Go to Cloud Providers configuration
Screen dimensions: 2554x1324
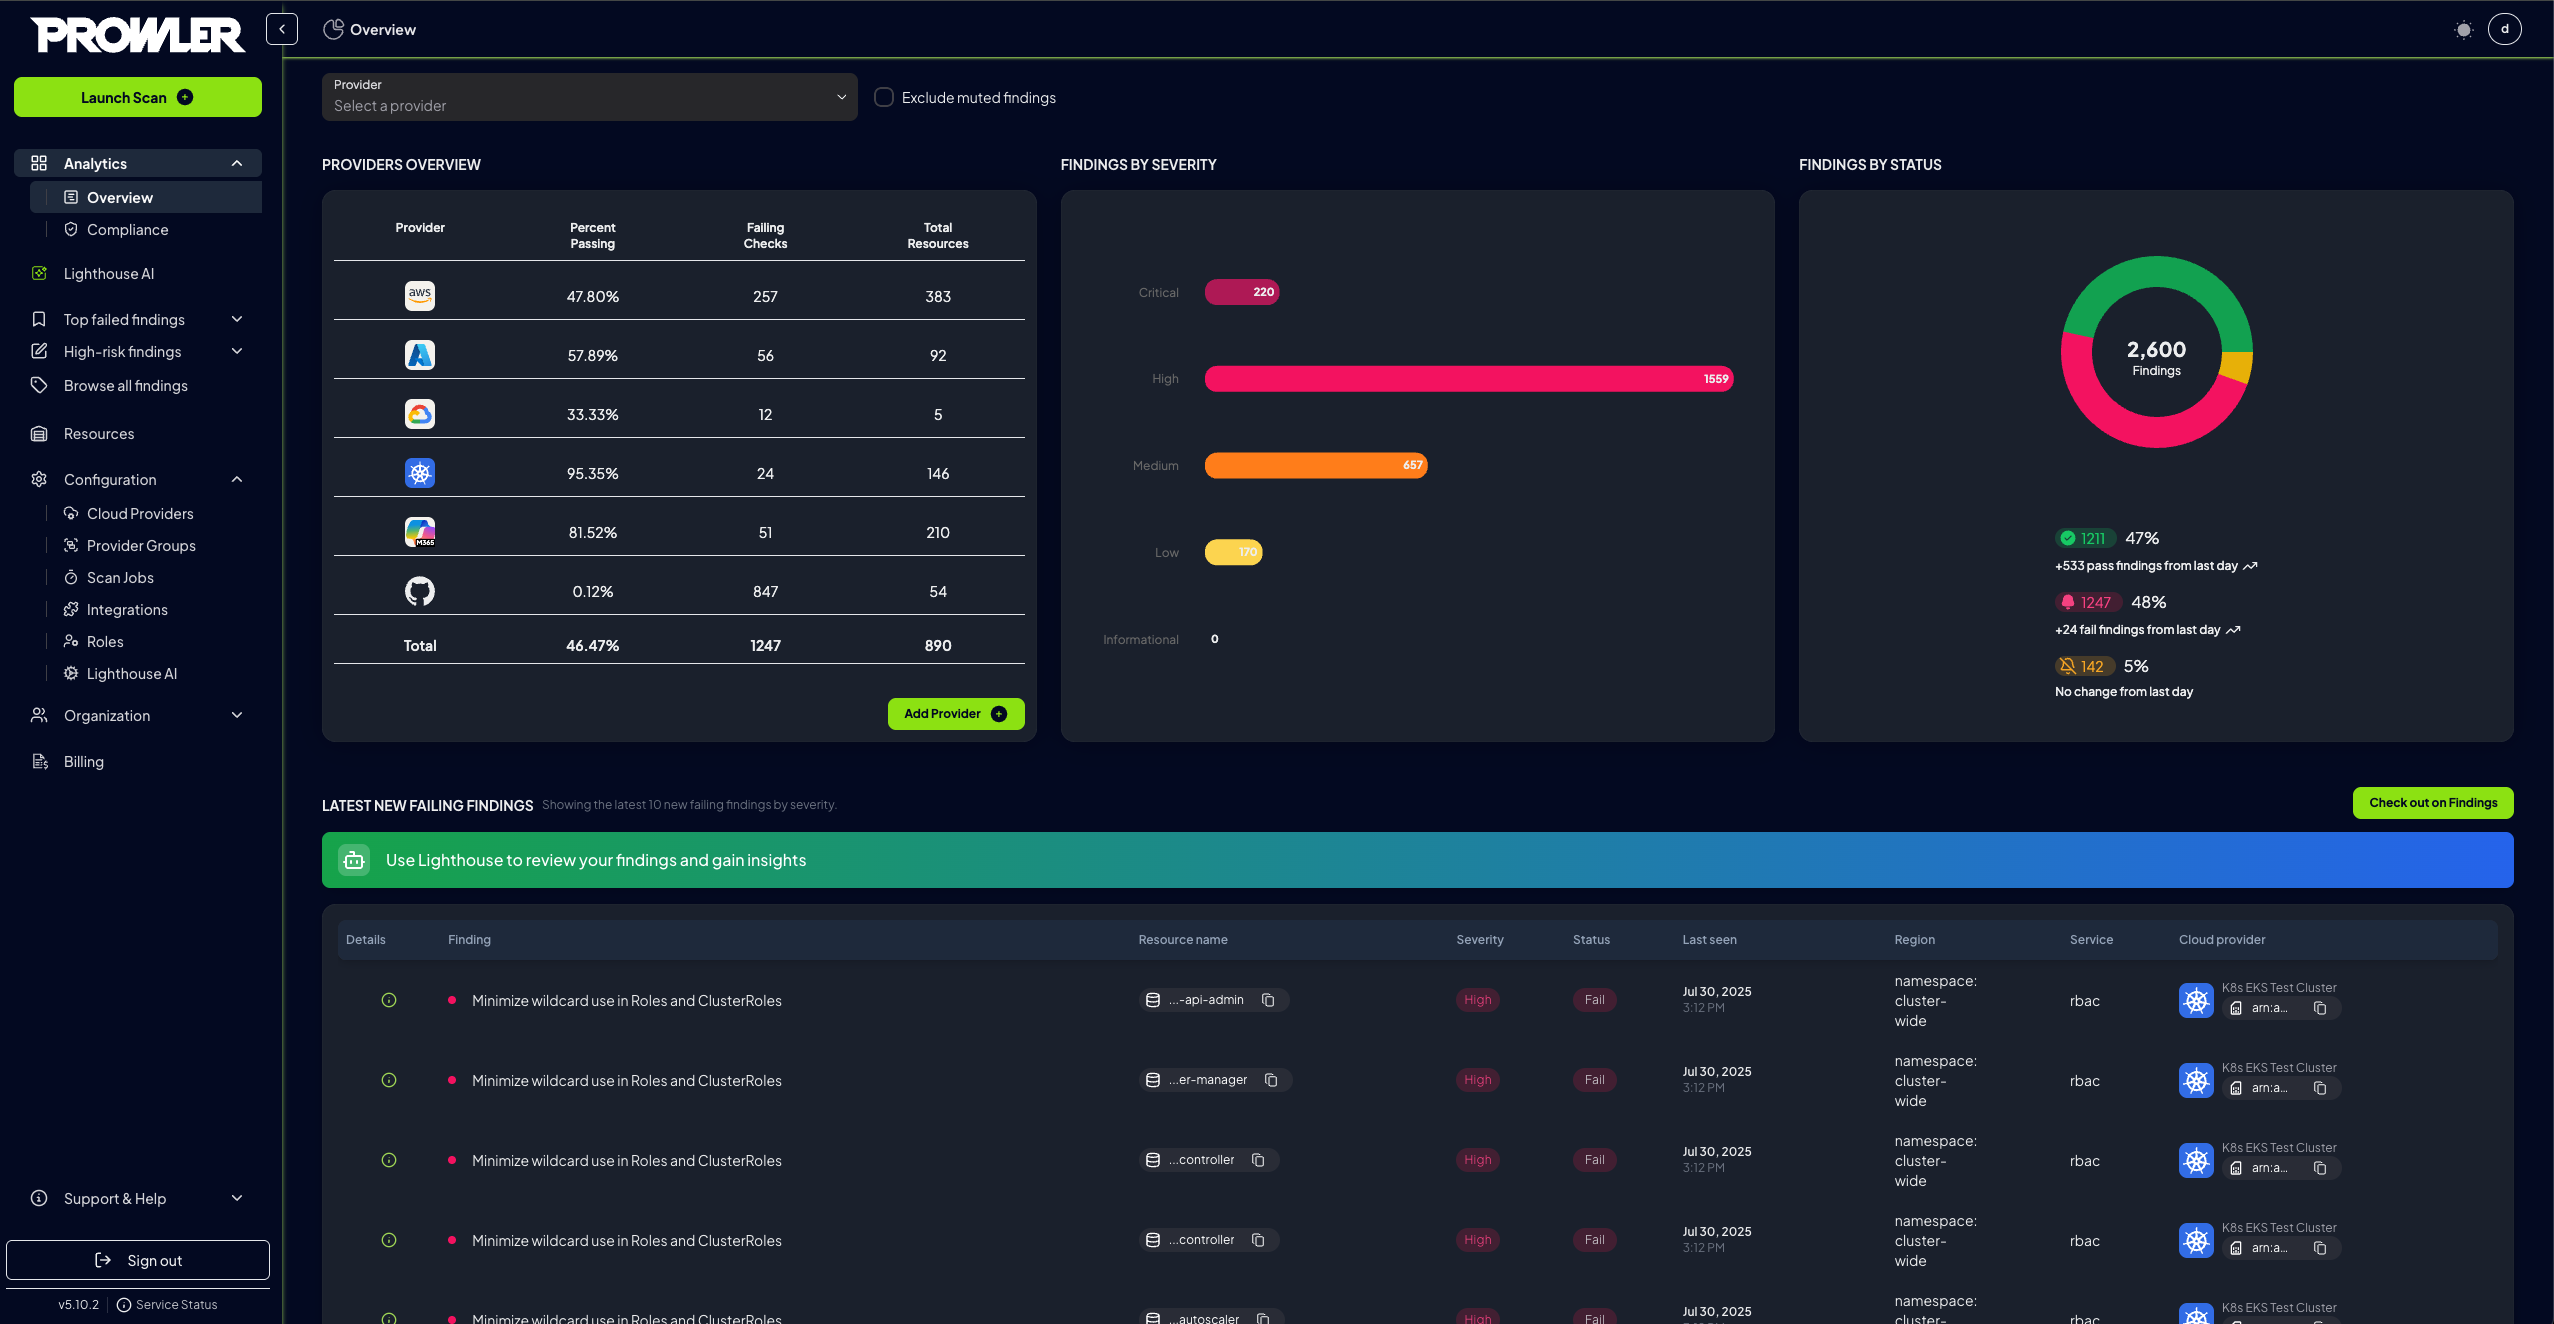[140, 513]
